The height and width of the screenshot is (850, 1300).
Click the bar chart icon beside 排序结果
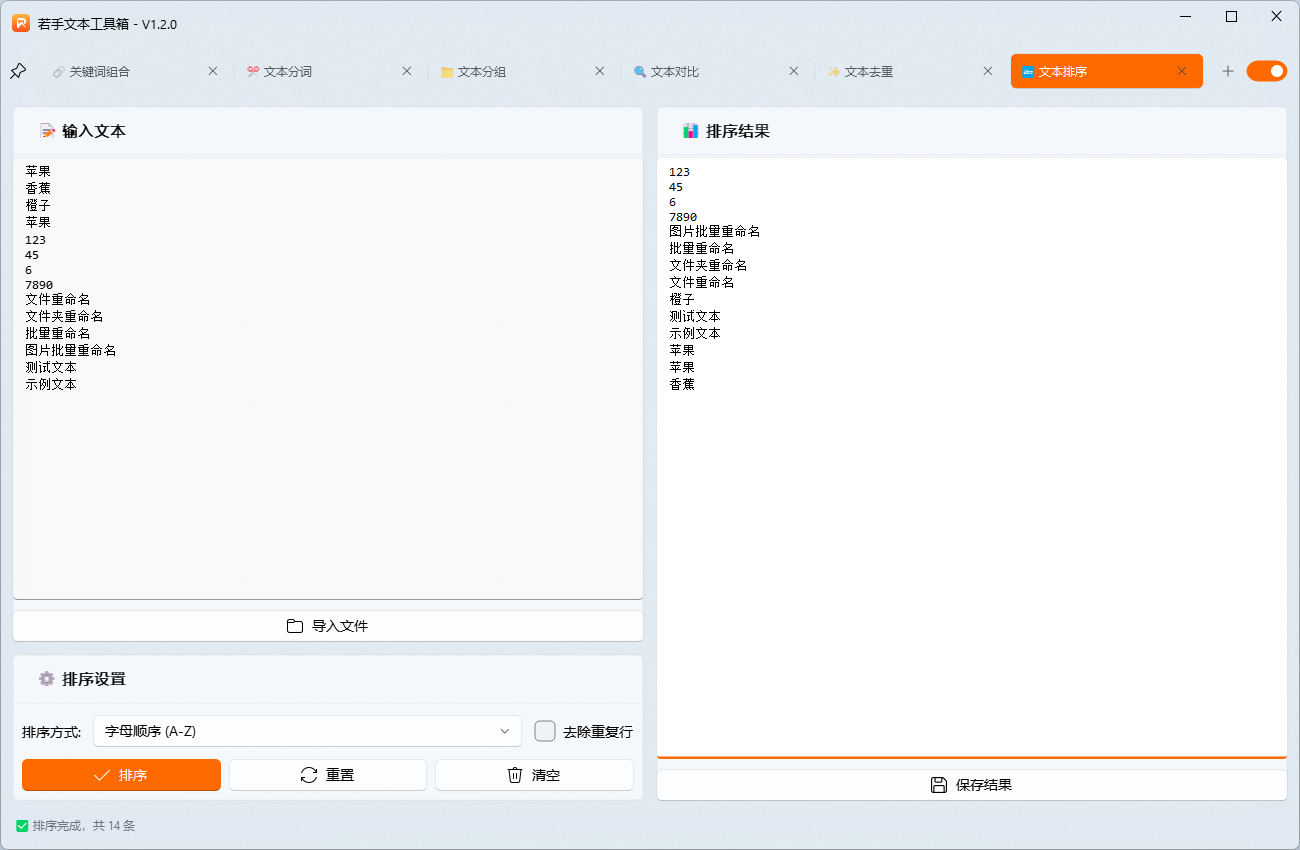click(x=691, y=130)
